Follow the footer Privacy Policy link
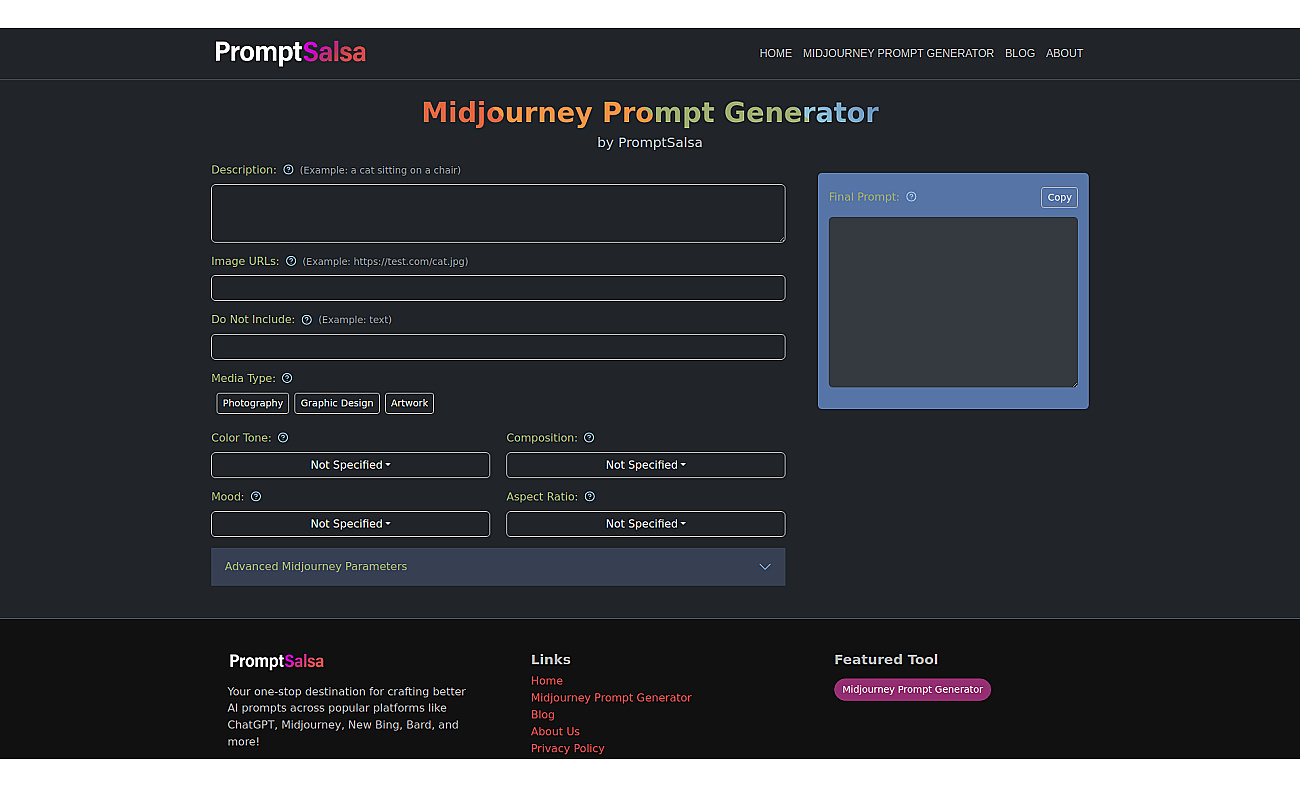This screenshot has height=788, width=1300. point(568,748)
